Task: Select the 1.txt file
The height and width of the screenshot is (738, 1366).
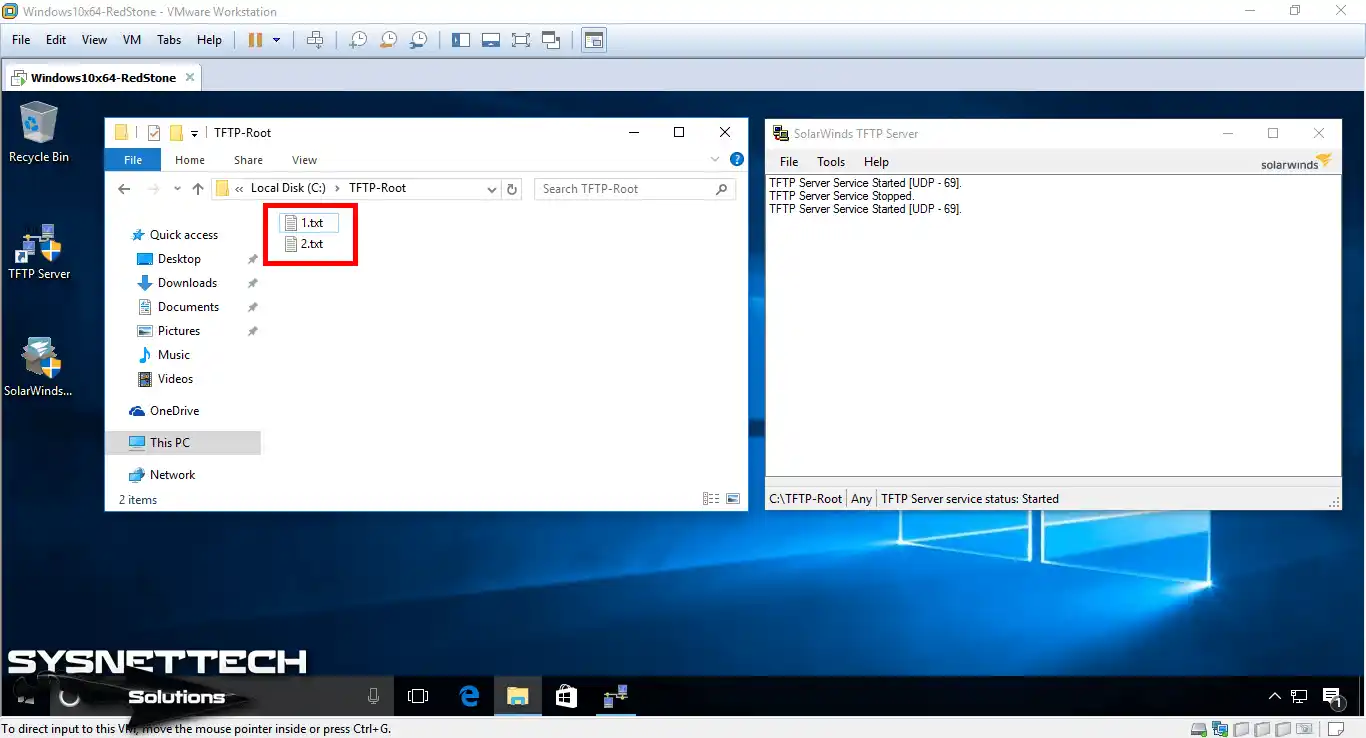Action: point(310,223)
